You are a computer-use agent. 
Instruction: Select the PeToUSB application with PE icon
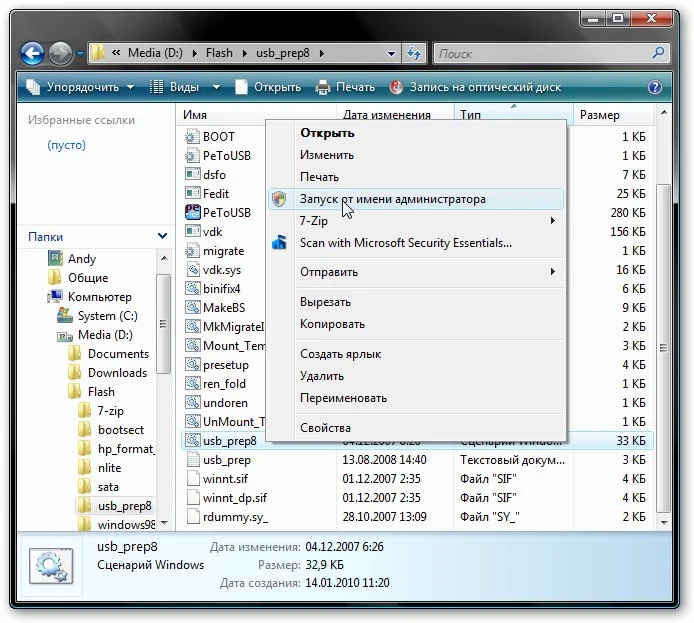point(193,212)
